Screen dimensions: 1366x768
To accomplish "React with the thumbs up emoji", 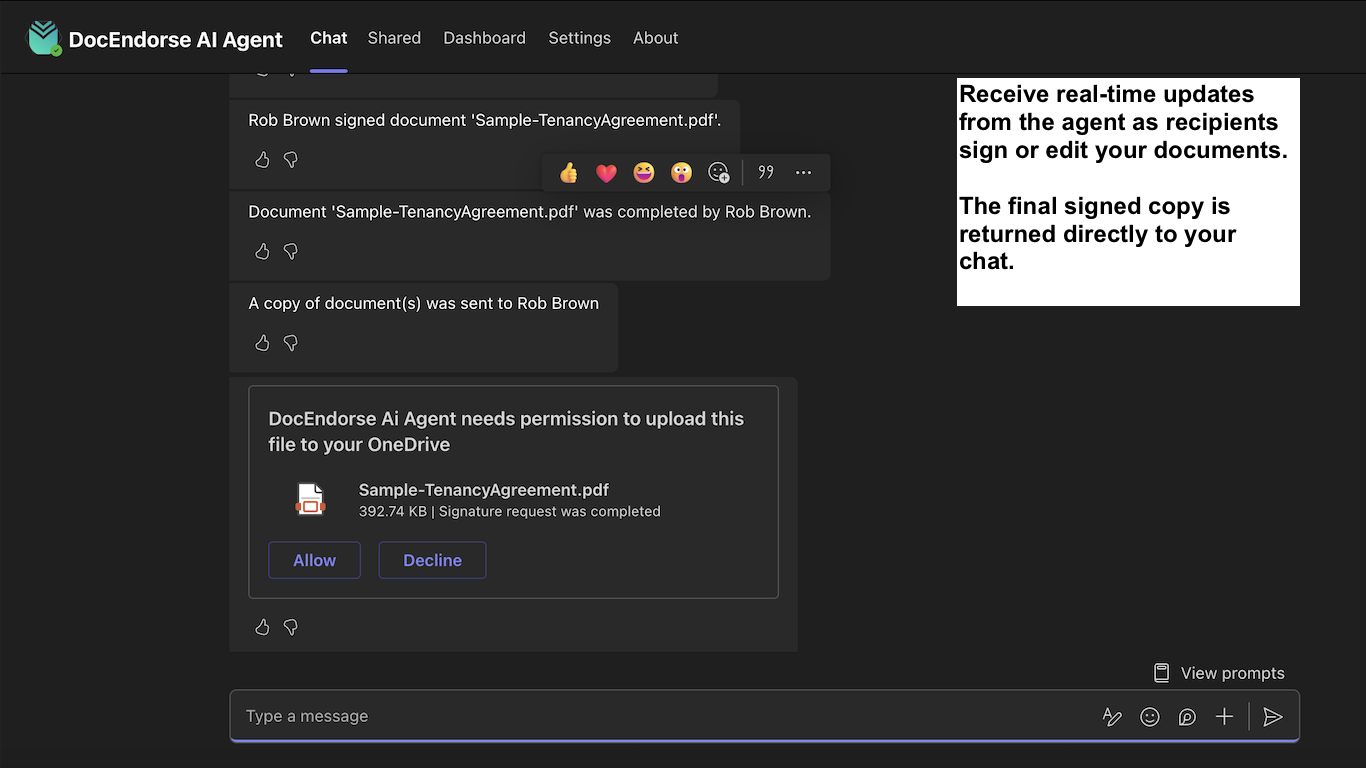I will (568, 172).
